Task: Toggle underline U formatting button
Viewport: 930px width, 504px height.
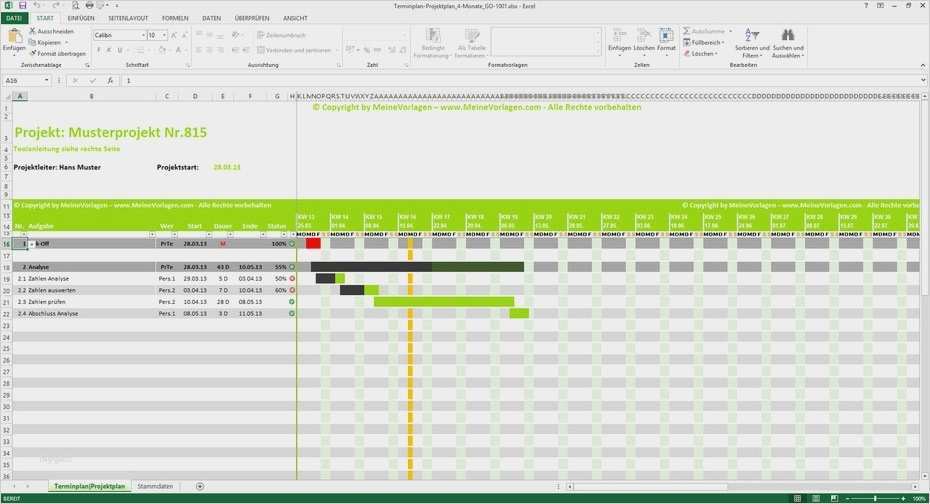Action: click(x=120, y=50)
